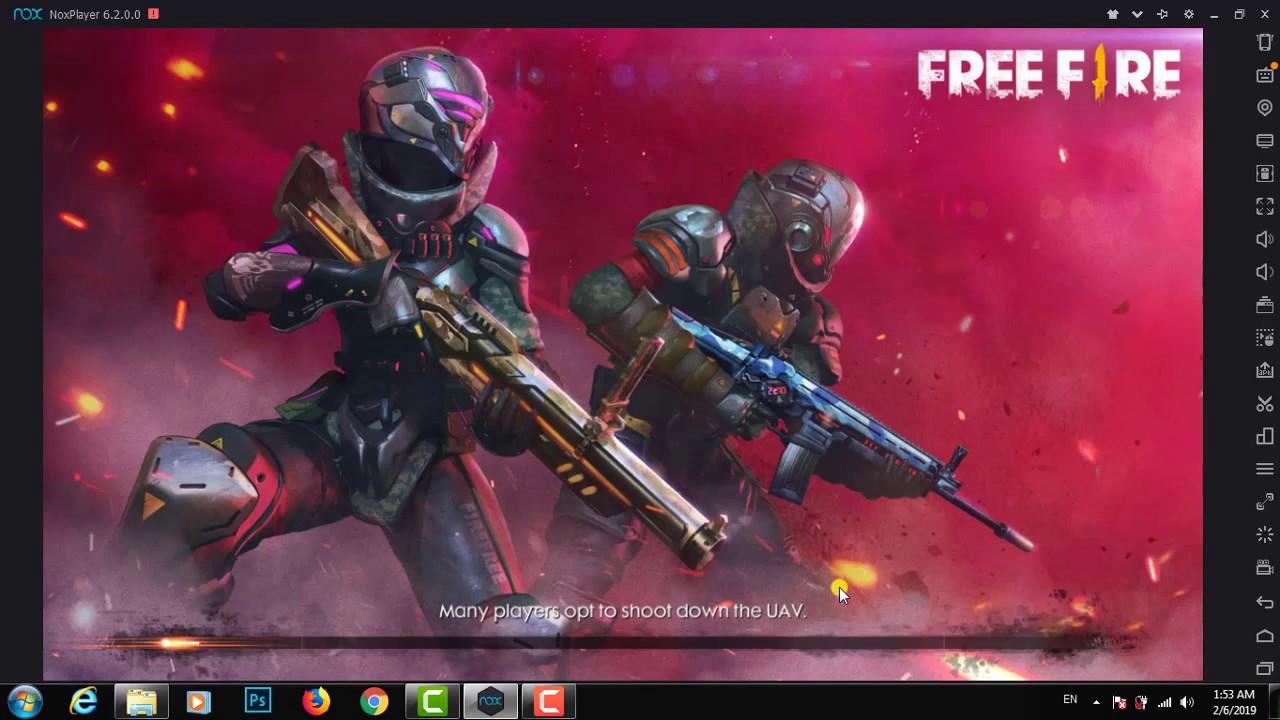Screen dimensions: 1280x720
Task: Open Action Center flag tray icon
Action: pyautogui.click(x=1119, y=702)
